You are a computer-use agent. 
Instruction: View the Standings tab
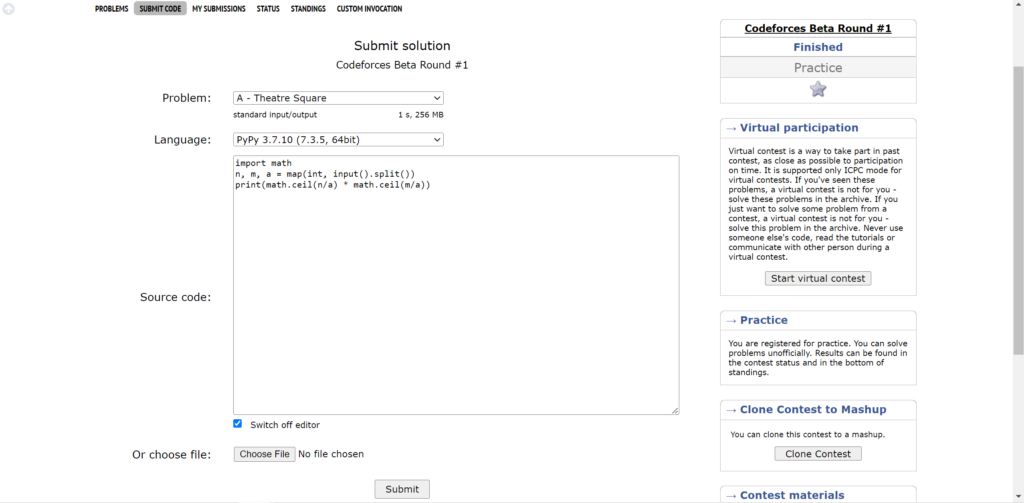(x=308, y=9)
